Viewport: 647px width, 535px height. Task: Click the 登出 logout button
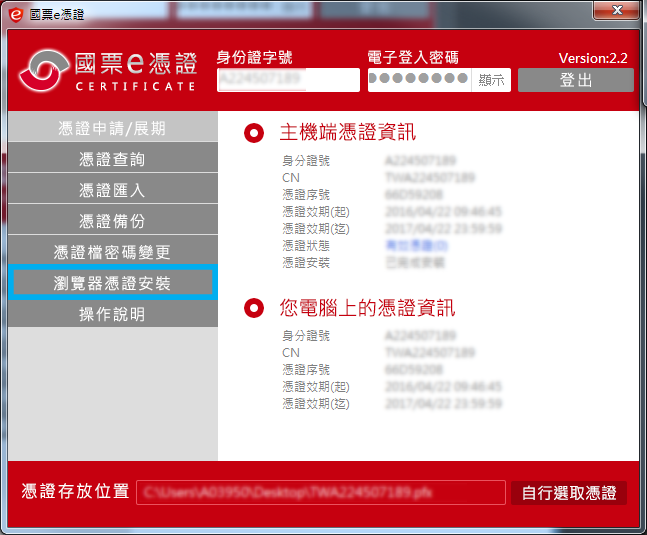pos(576,80)
